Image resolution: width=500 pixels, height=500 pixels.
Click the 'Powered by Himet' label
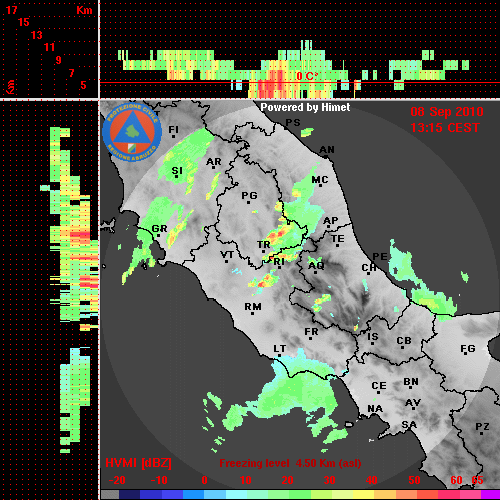point(305,107)
